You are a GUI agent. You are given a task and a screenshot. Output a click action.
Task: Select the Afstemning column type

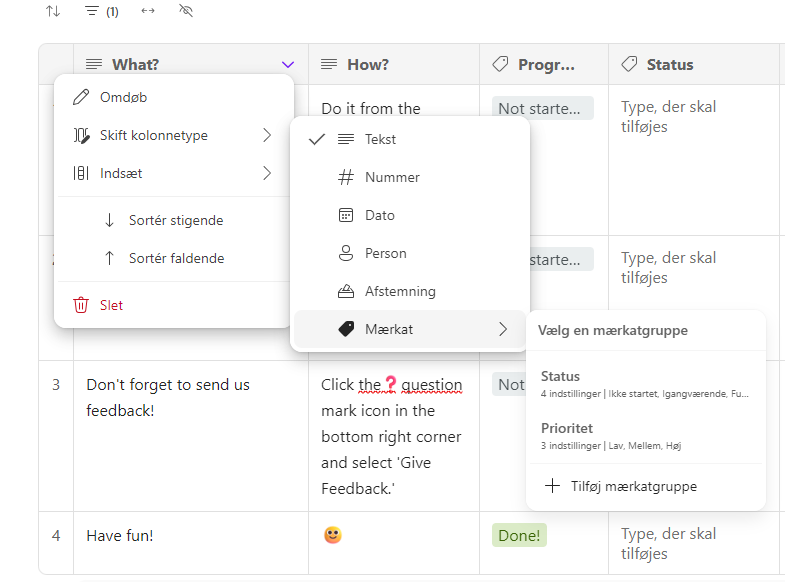[x=410, y=291]
